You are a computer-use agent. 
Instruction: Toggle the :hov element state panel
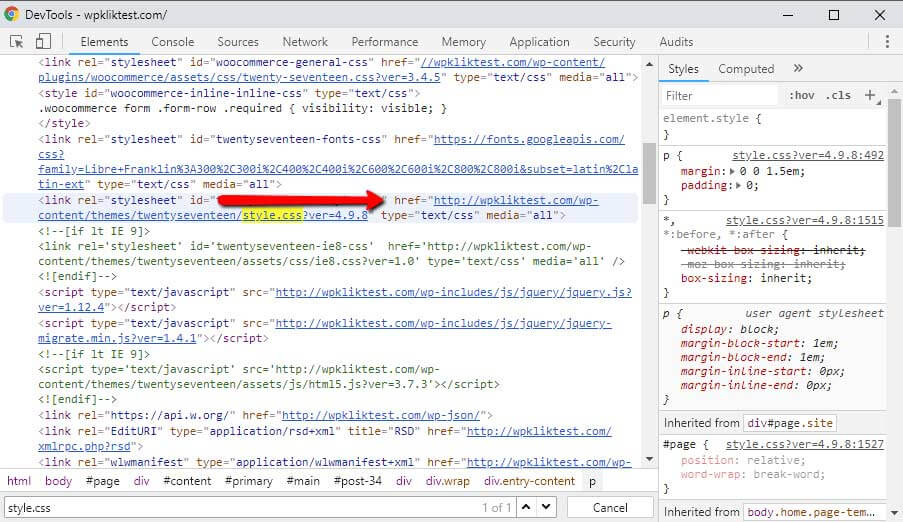802,95
